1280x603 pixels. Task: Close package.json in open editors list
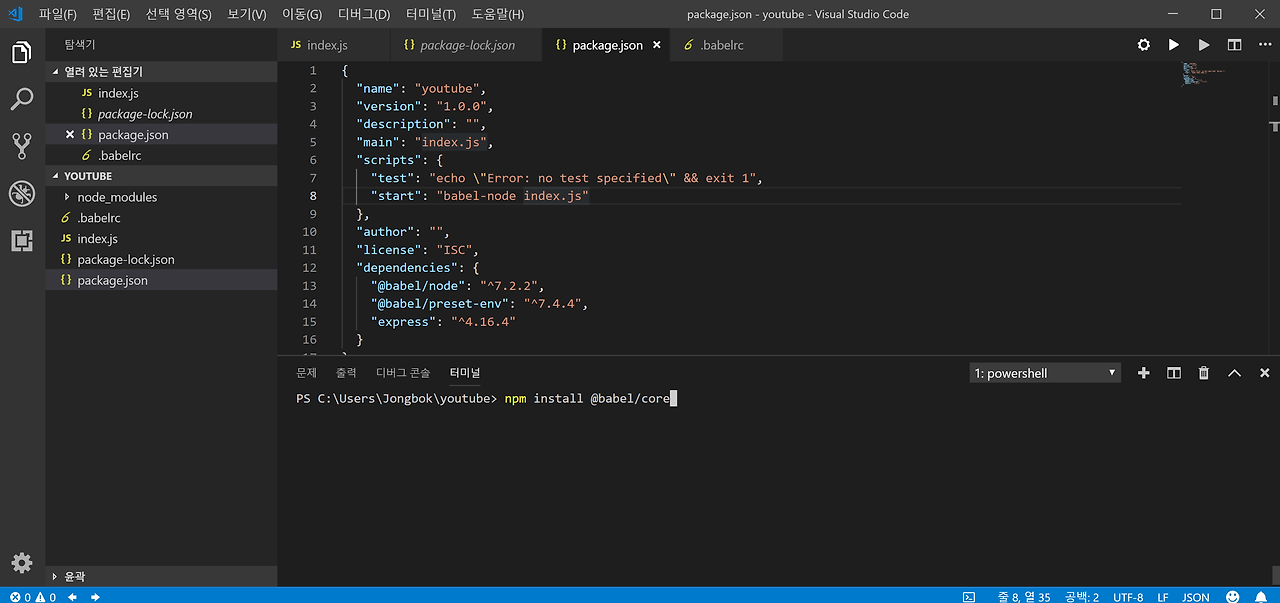pos(70,135)
